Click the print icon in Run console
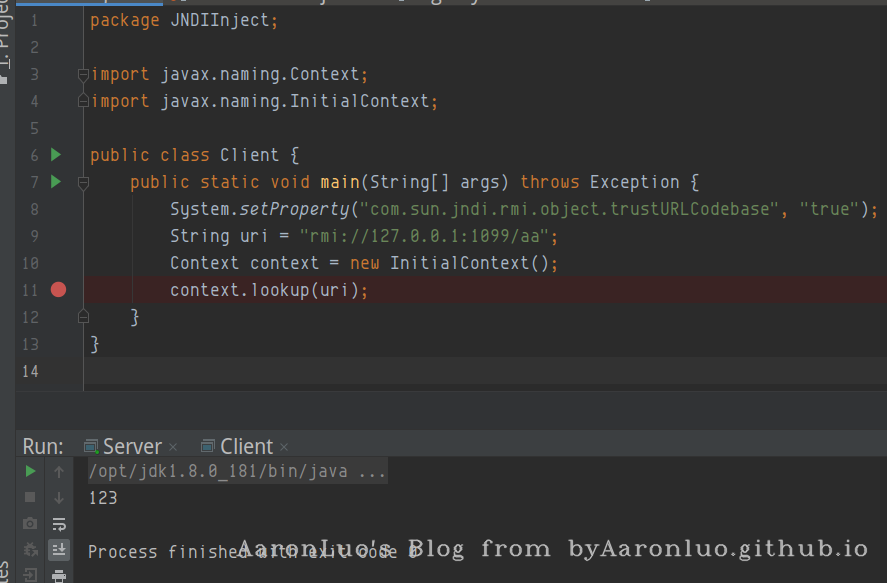 59,575
